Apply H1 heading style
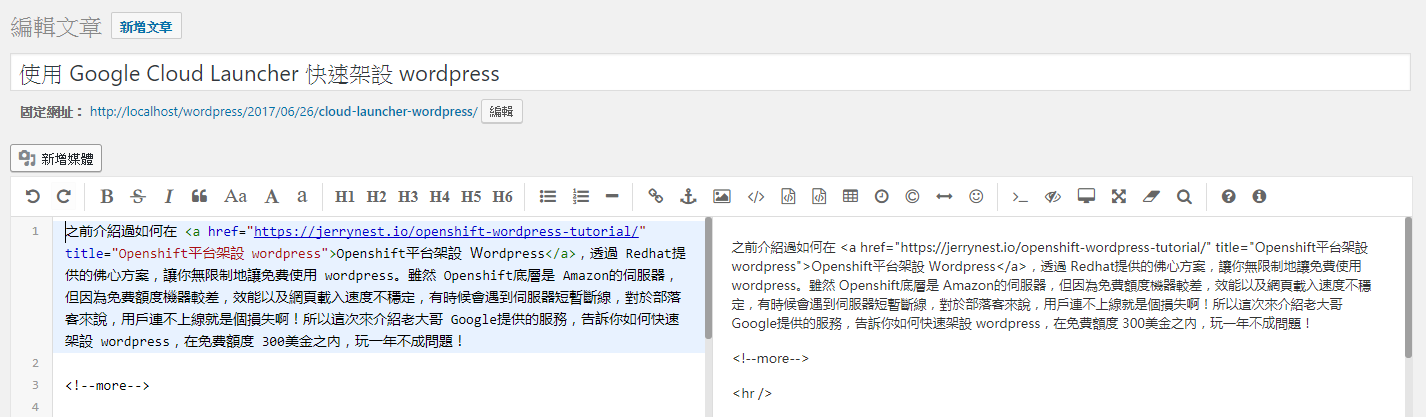This screenshot has width=1426, height=417. 345,197
